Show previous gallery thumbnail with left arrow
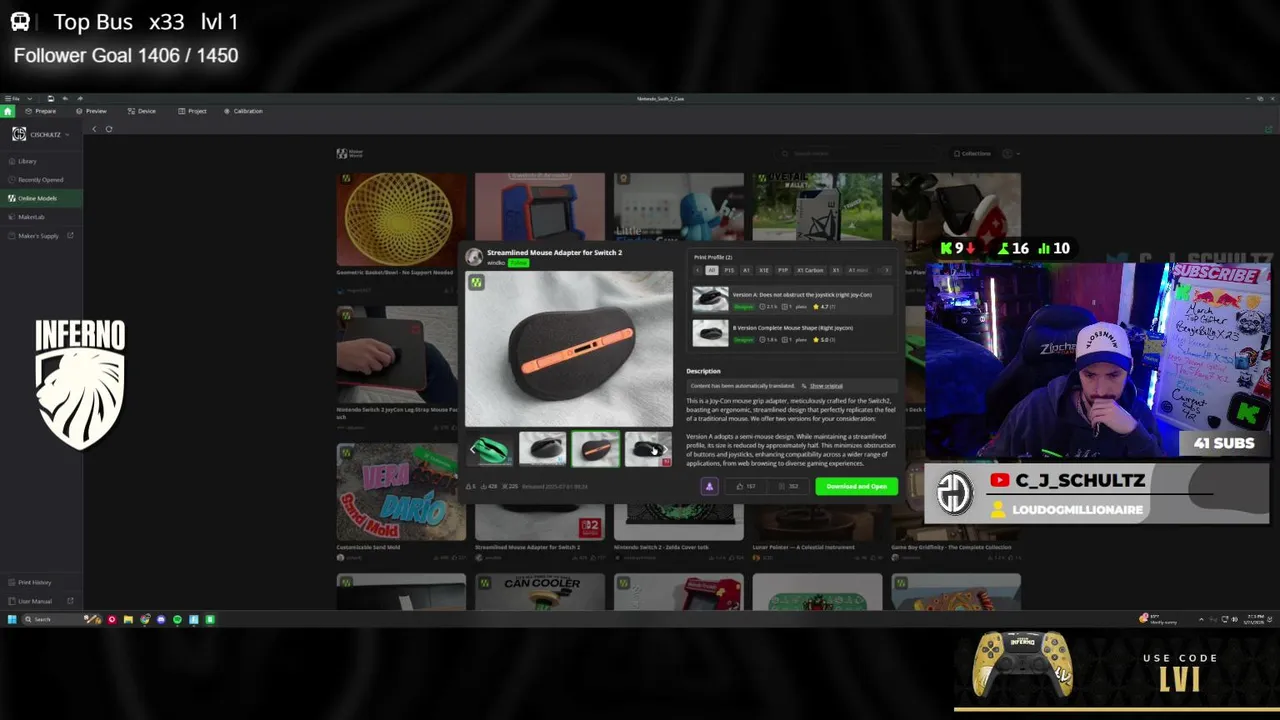The image size is (1280, 720). [473, 450]
